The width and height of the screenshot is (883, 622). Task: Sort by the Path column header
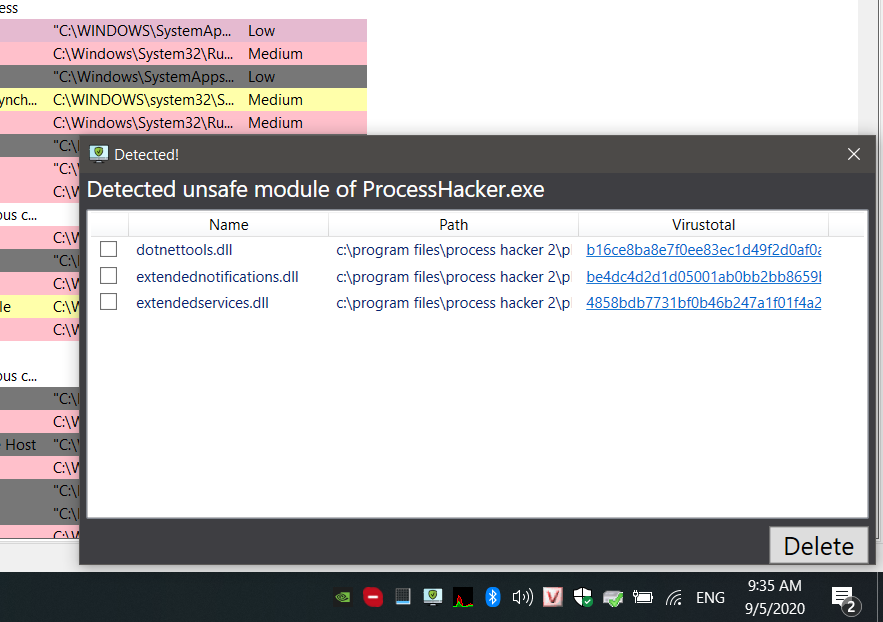pos(453,225)
